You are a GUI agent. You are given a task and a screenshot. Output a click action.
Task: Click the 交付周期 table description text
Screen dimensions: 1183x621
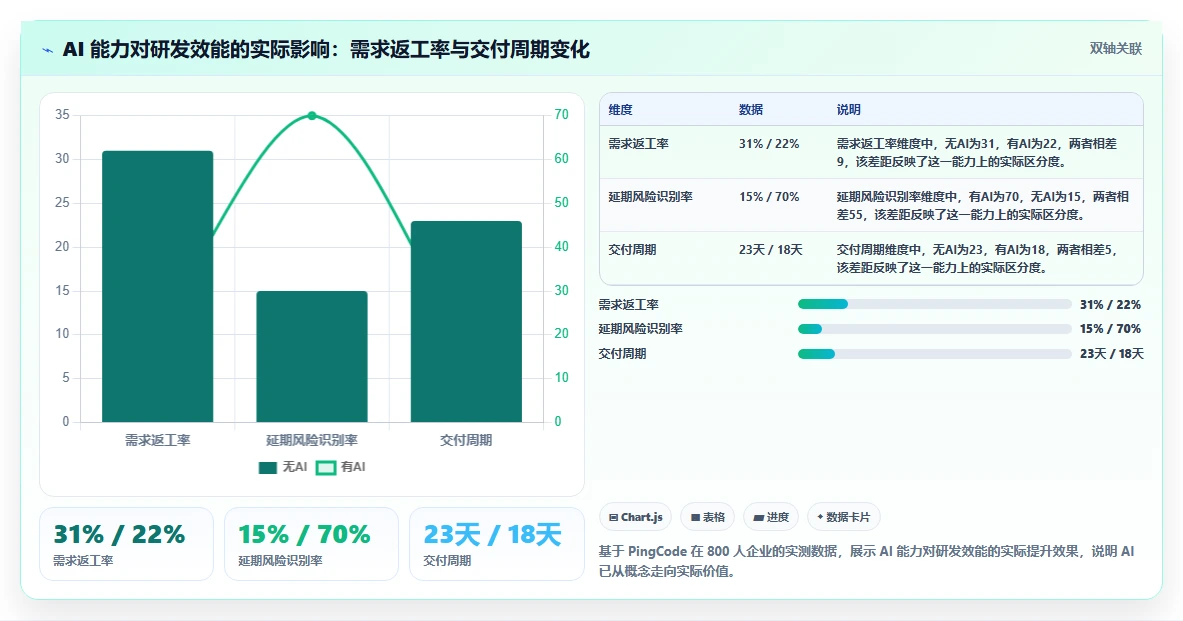pyautogui.click(x=976, y=258)
